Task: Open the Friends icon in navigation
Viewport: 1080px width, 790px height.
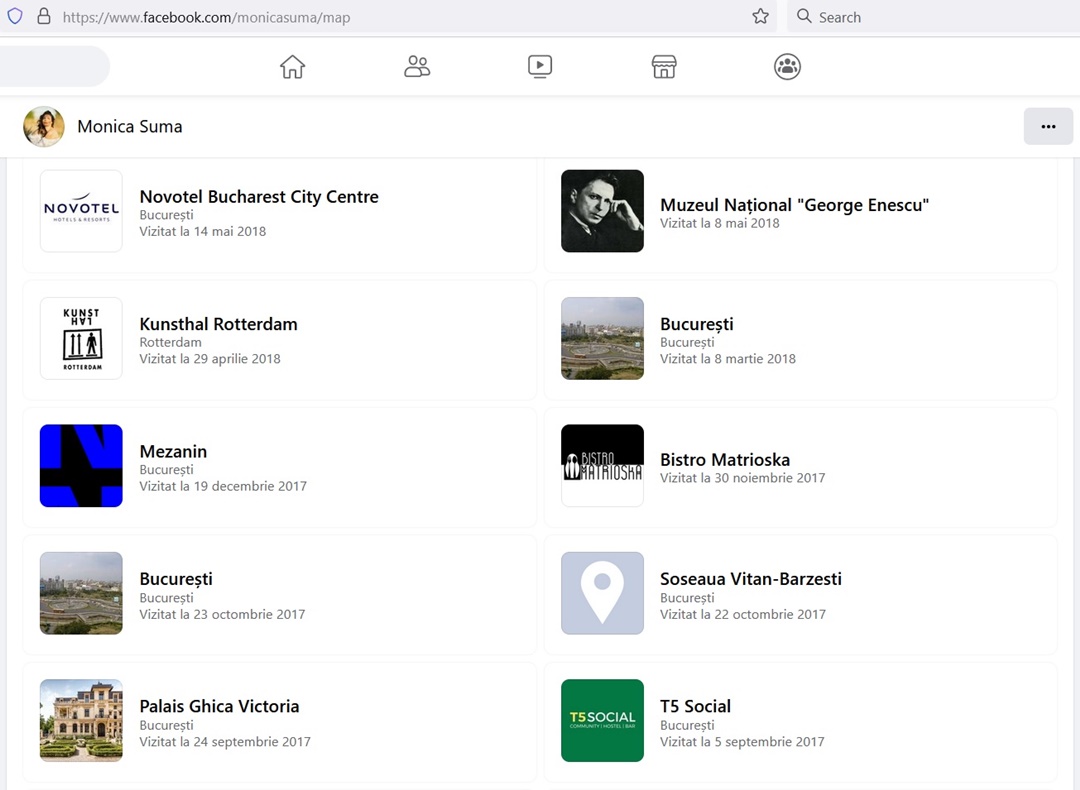Action: point(417,67)
